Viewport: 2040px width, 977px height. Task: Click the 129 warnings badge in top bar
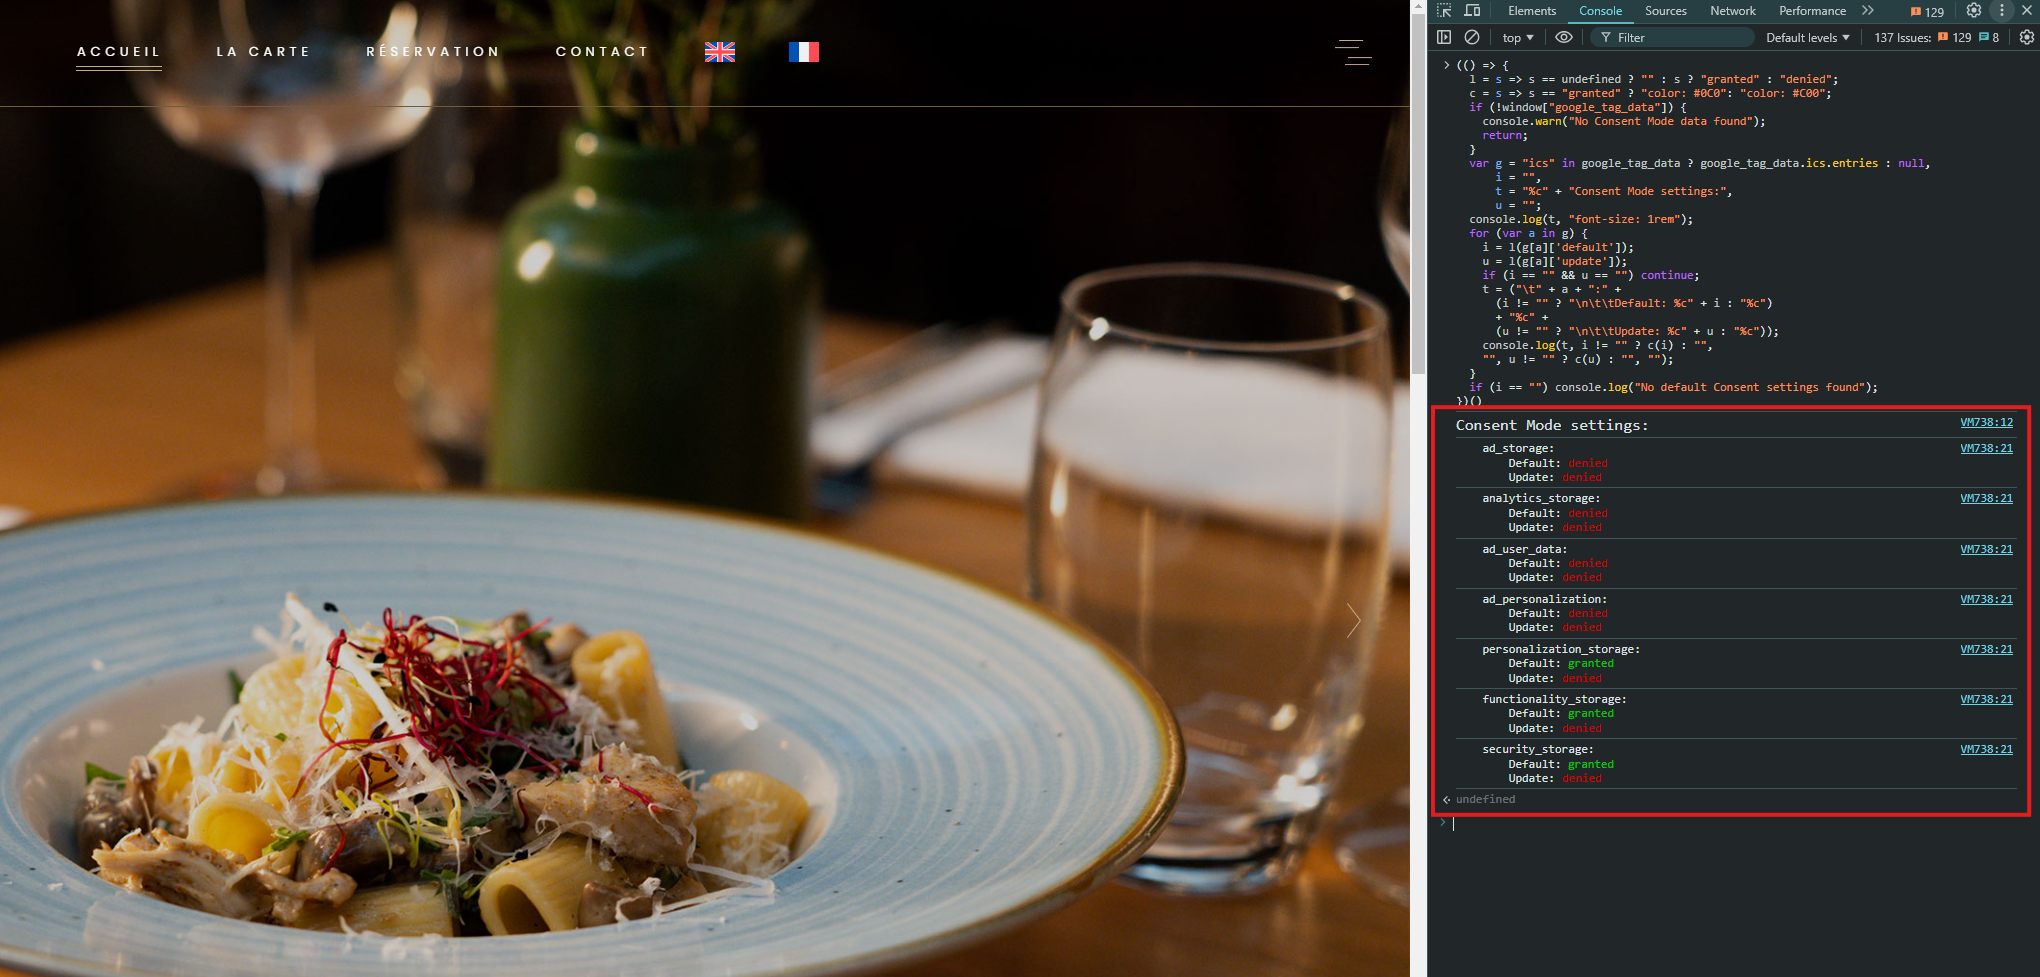[1927, 12]
